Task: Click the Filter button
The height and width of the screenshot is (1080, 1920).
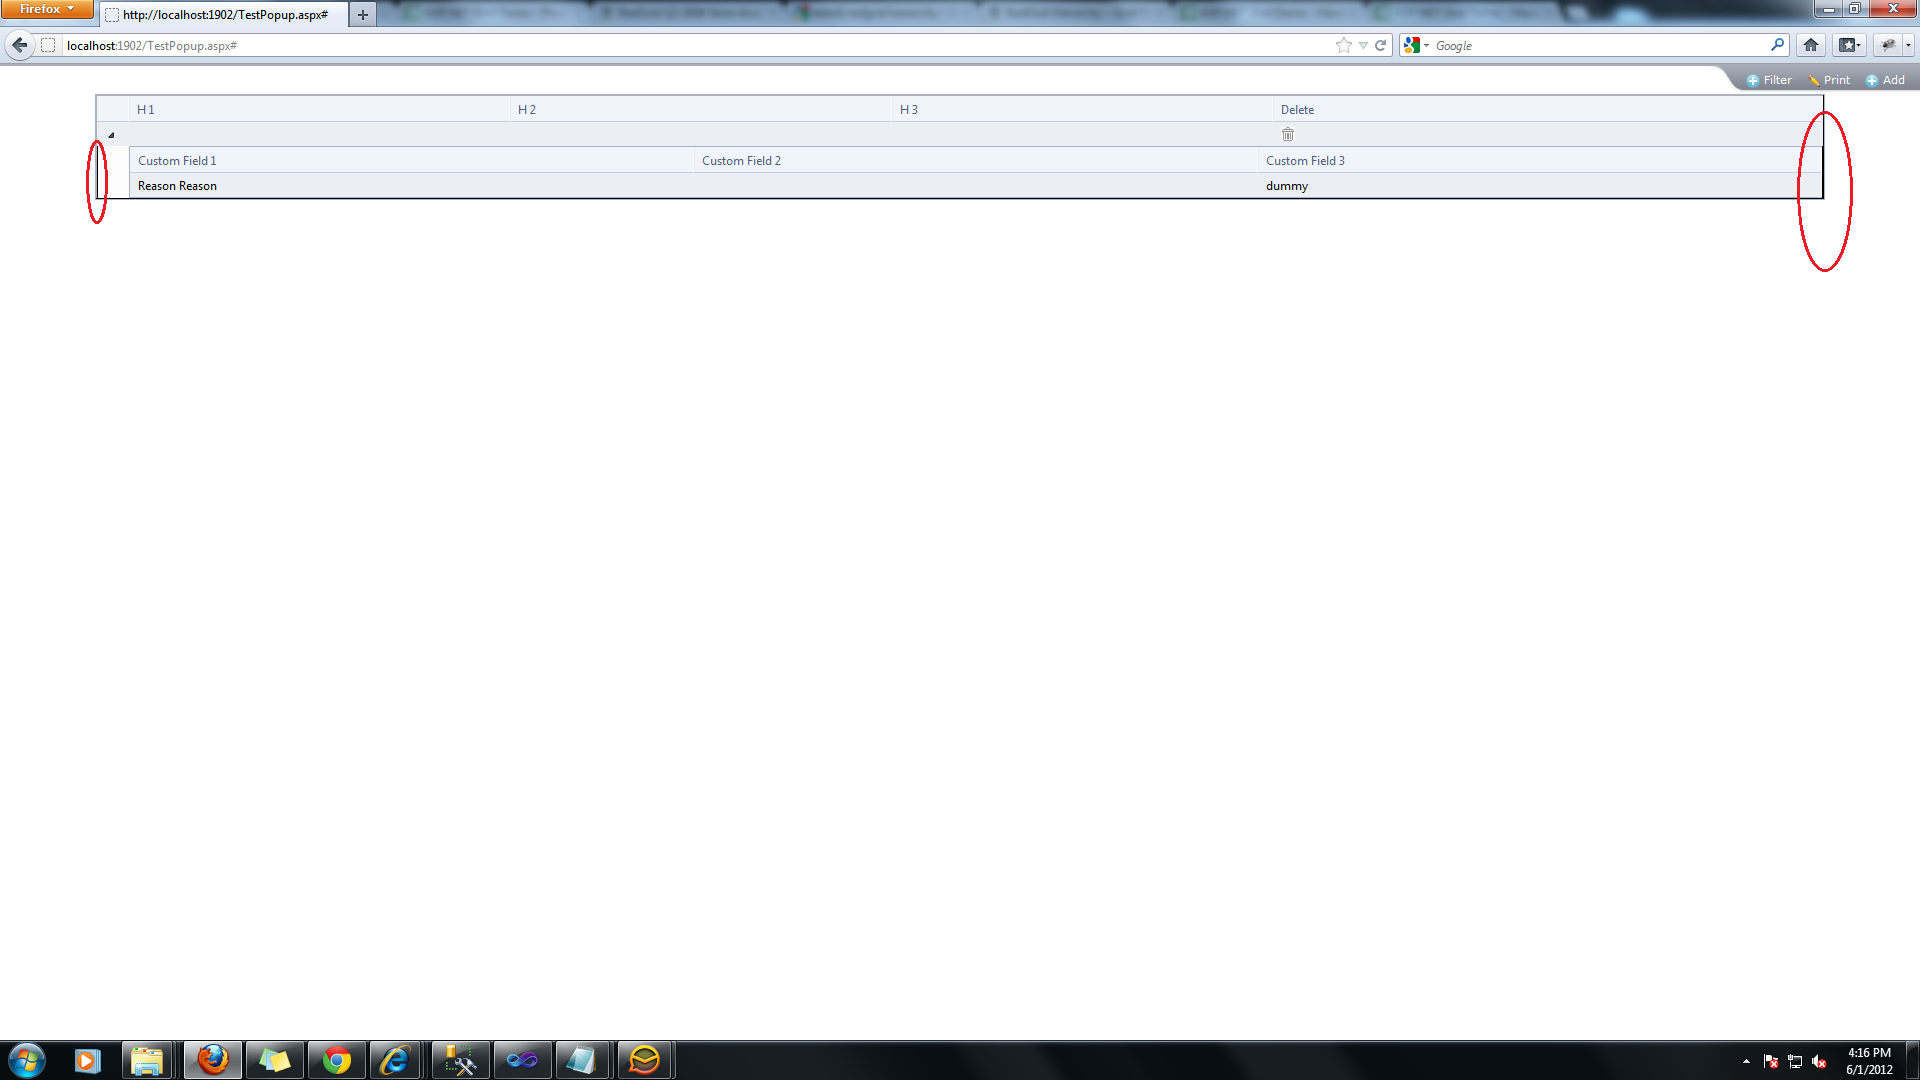Action: pos(1769,80)
